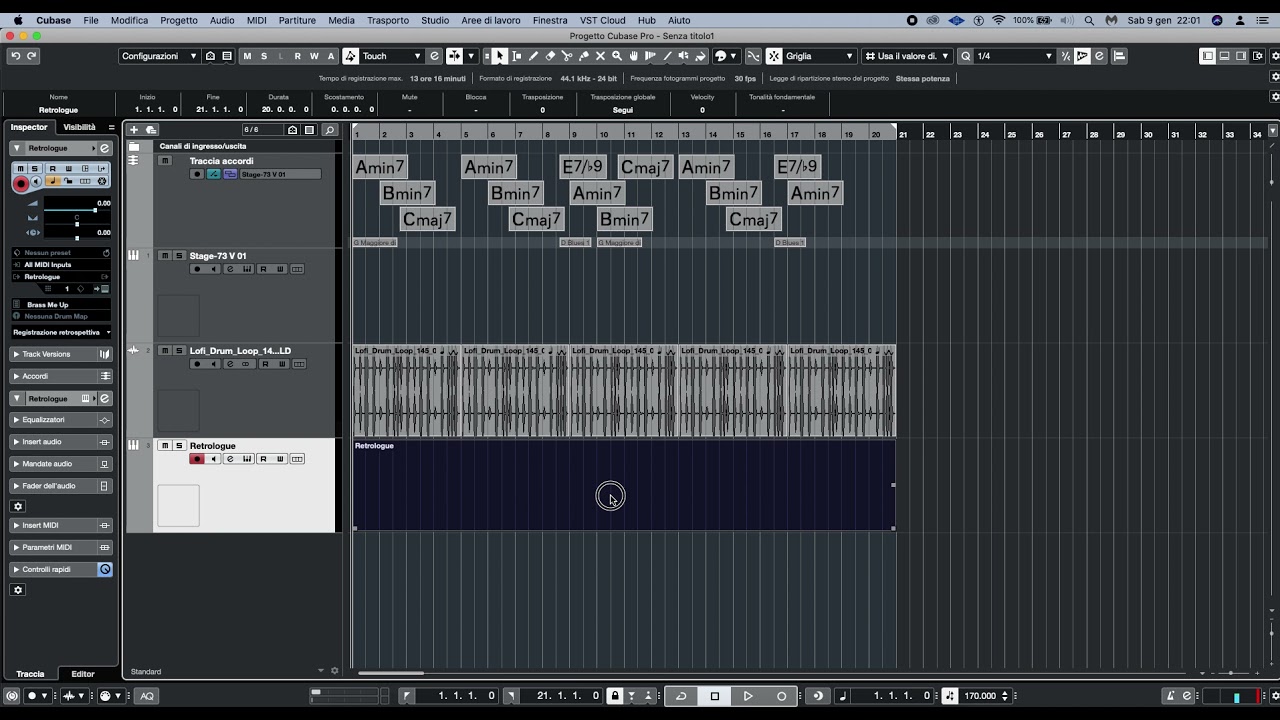Screen dimensions: 1280x720
Task: Select the Draw pencil tool
Action: pyautogui.click(x=533, y=56)
